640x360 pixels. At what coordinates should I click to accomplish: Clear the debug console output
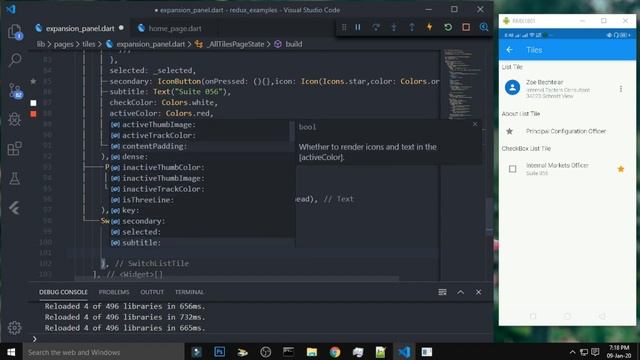pos(442,292)
